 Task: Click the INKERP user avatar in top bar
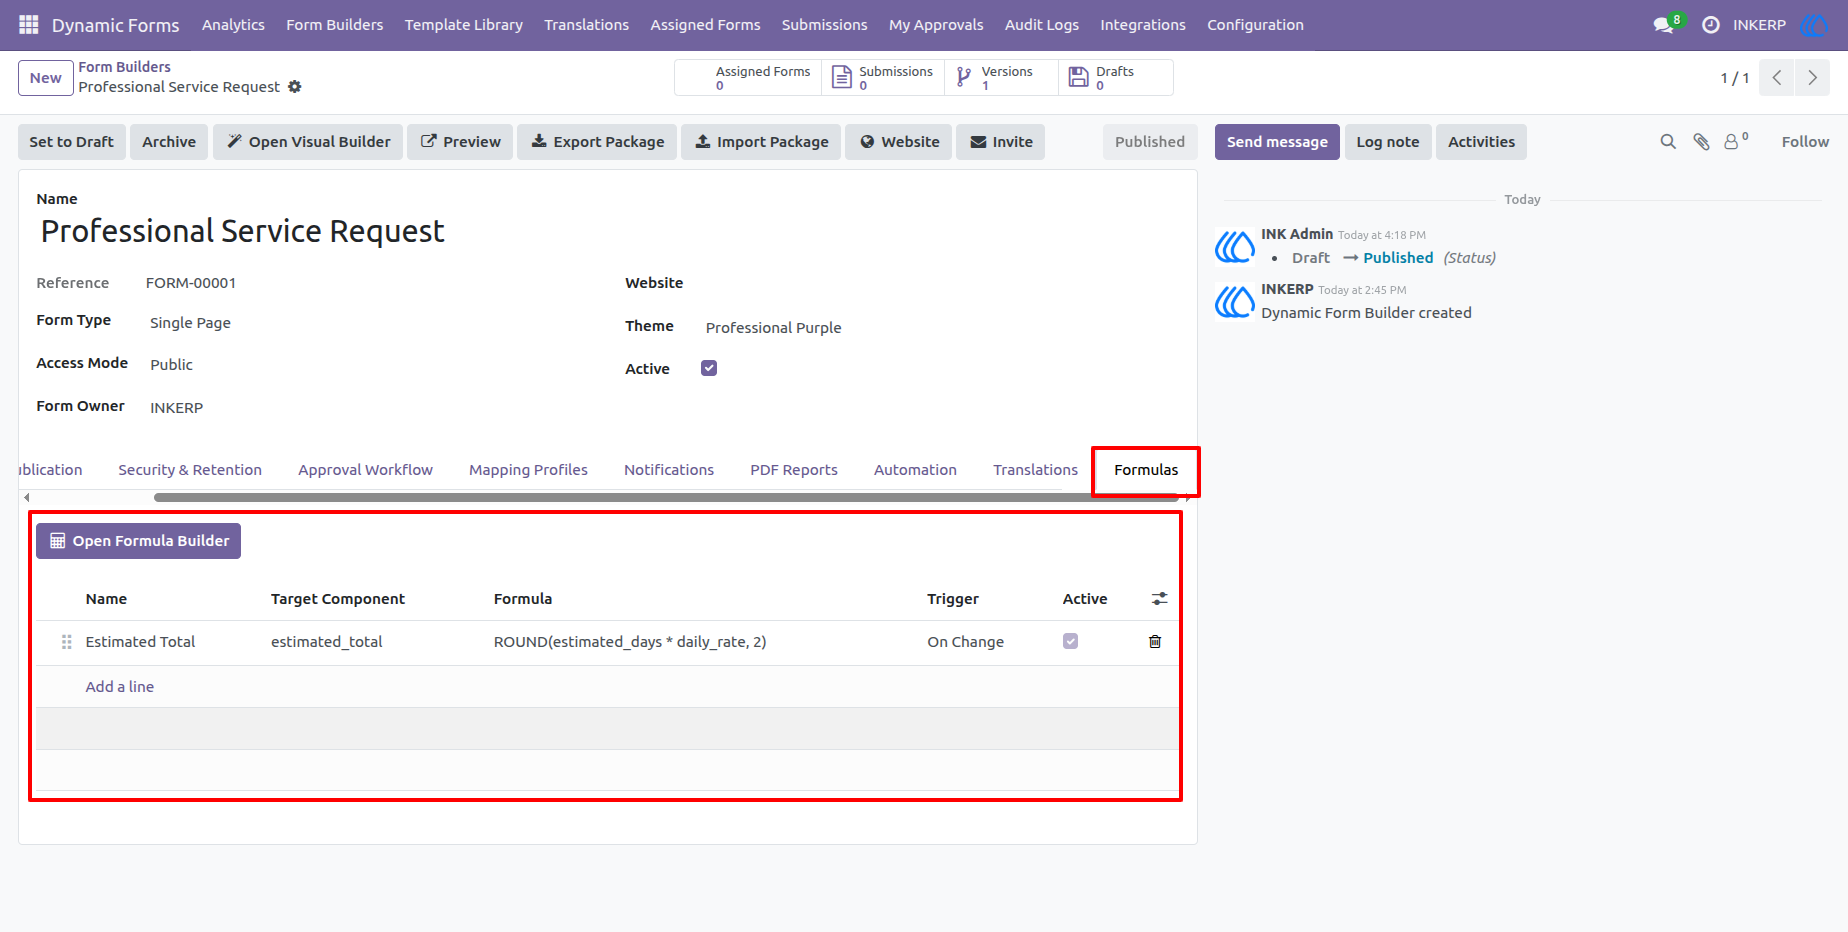(1813, 24)
